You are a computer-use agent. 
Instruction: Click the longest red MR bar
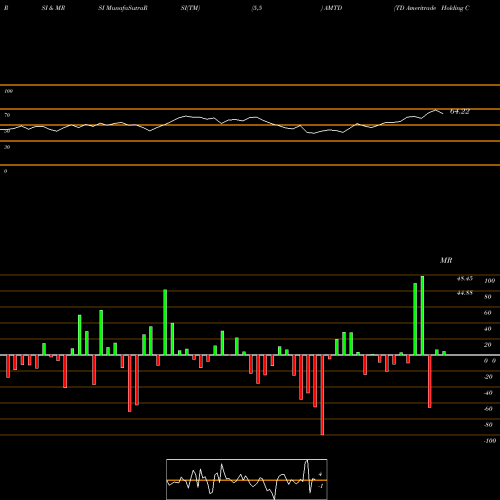322,395
